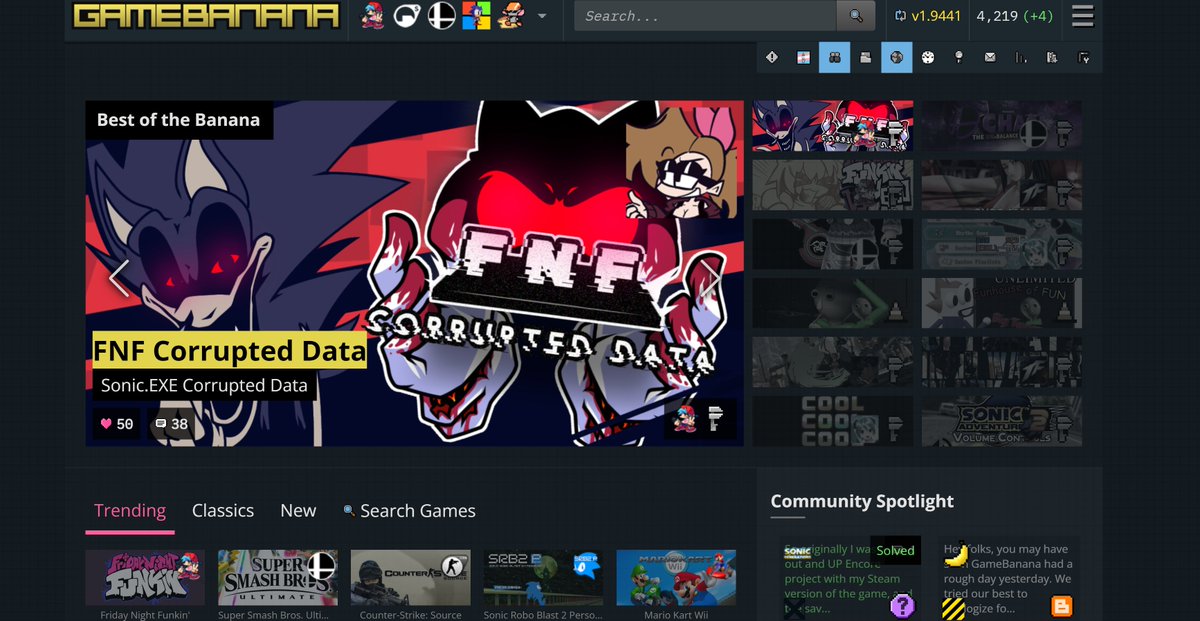View the 4,219 (+4) online counter

click(x=1013, y=16)
